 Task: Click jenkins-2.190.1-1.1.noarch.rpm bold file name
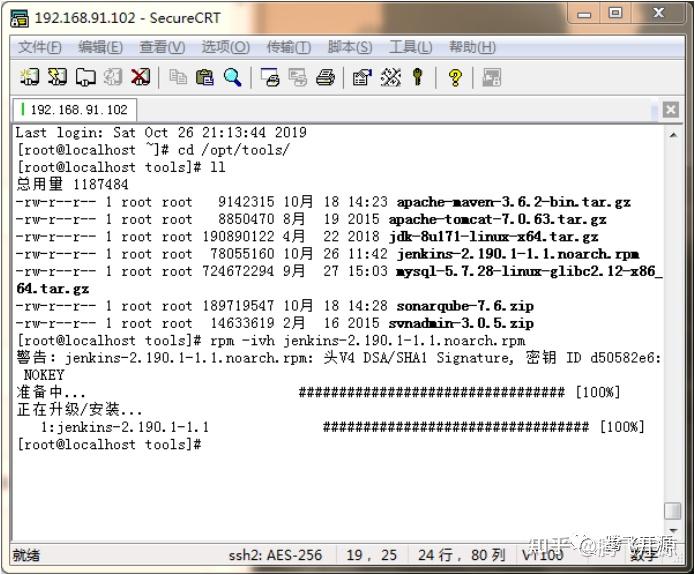pyautogui.click(x=518, y=254)
